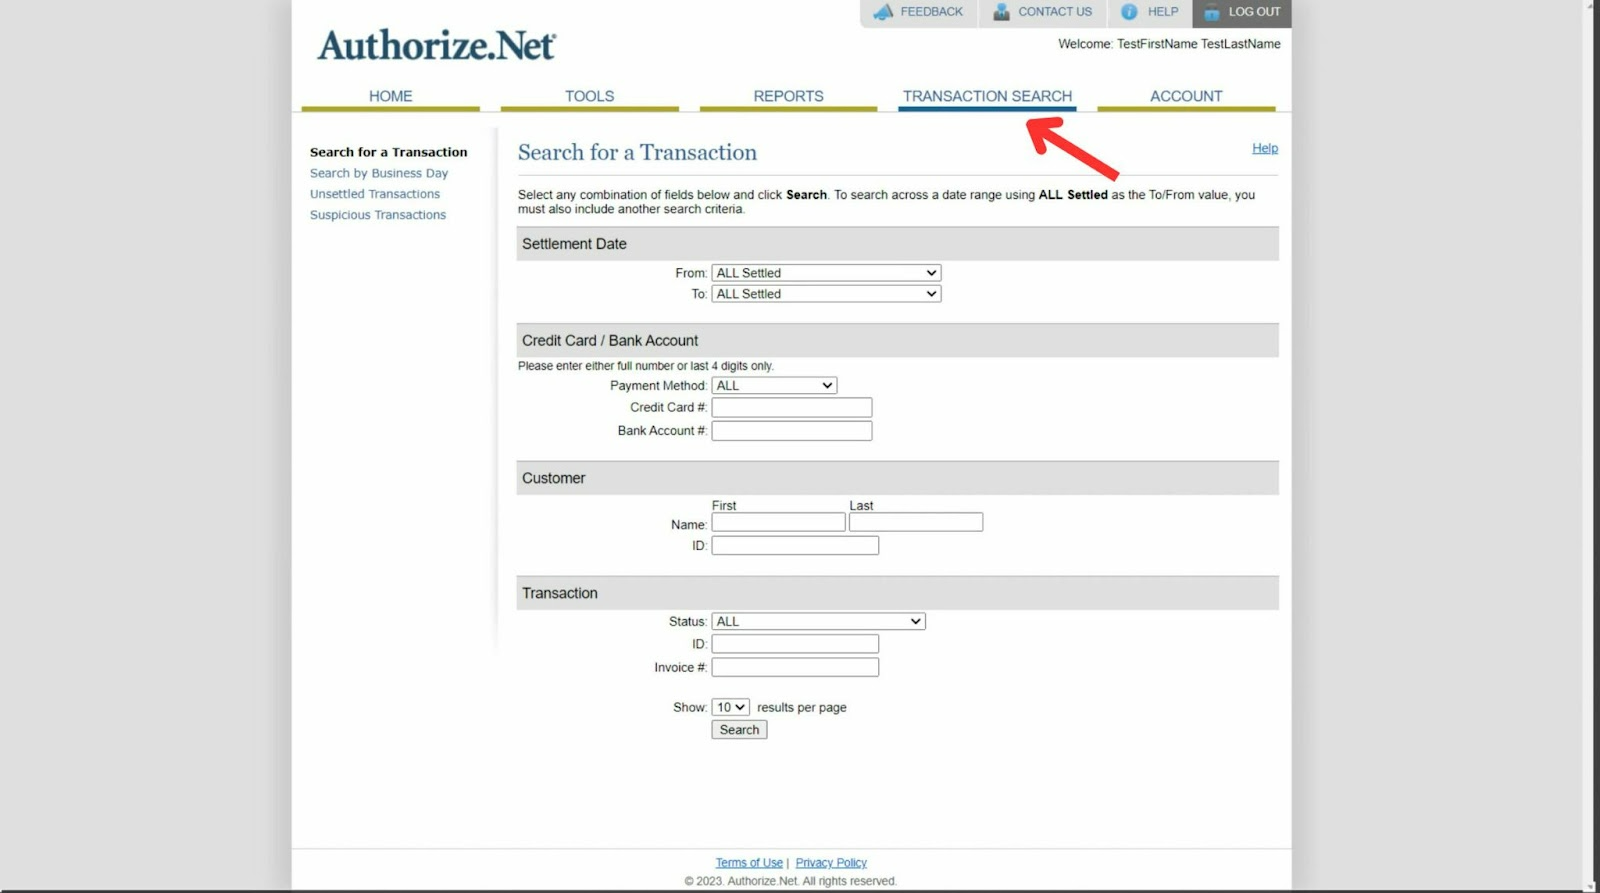Open Suspicious Transactions in sidebar
Viewport: 1600px width, 893px height.
(378, 215)
